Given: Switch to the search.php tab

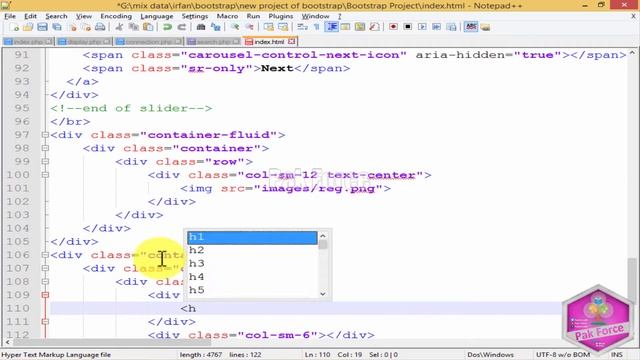Looking at the screenshot, I should point(213,42).
